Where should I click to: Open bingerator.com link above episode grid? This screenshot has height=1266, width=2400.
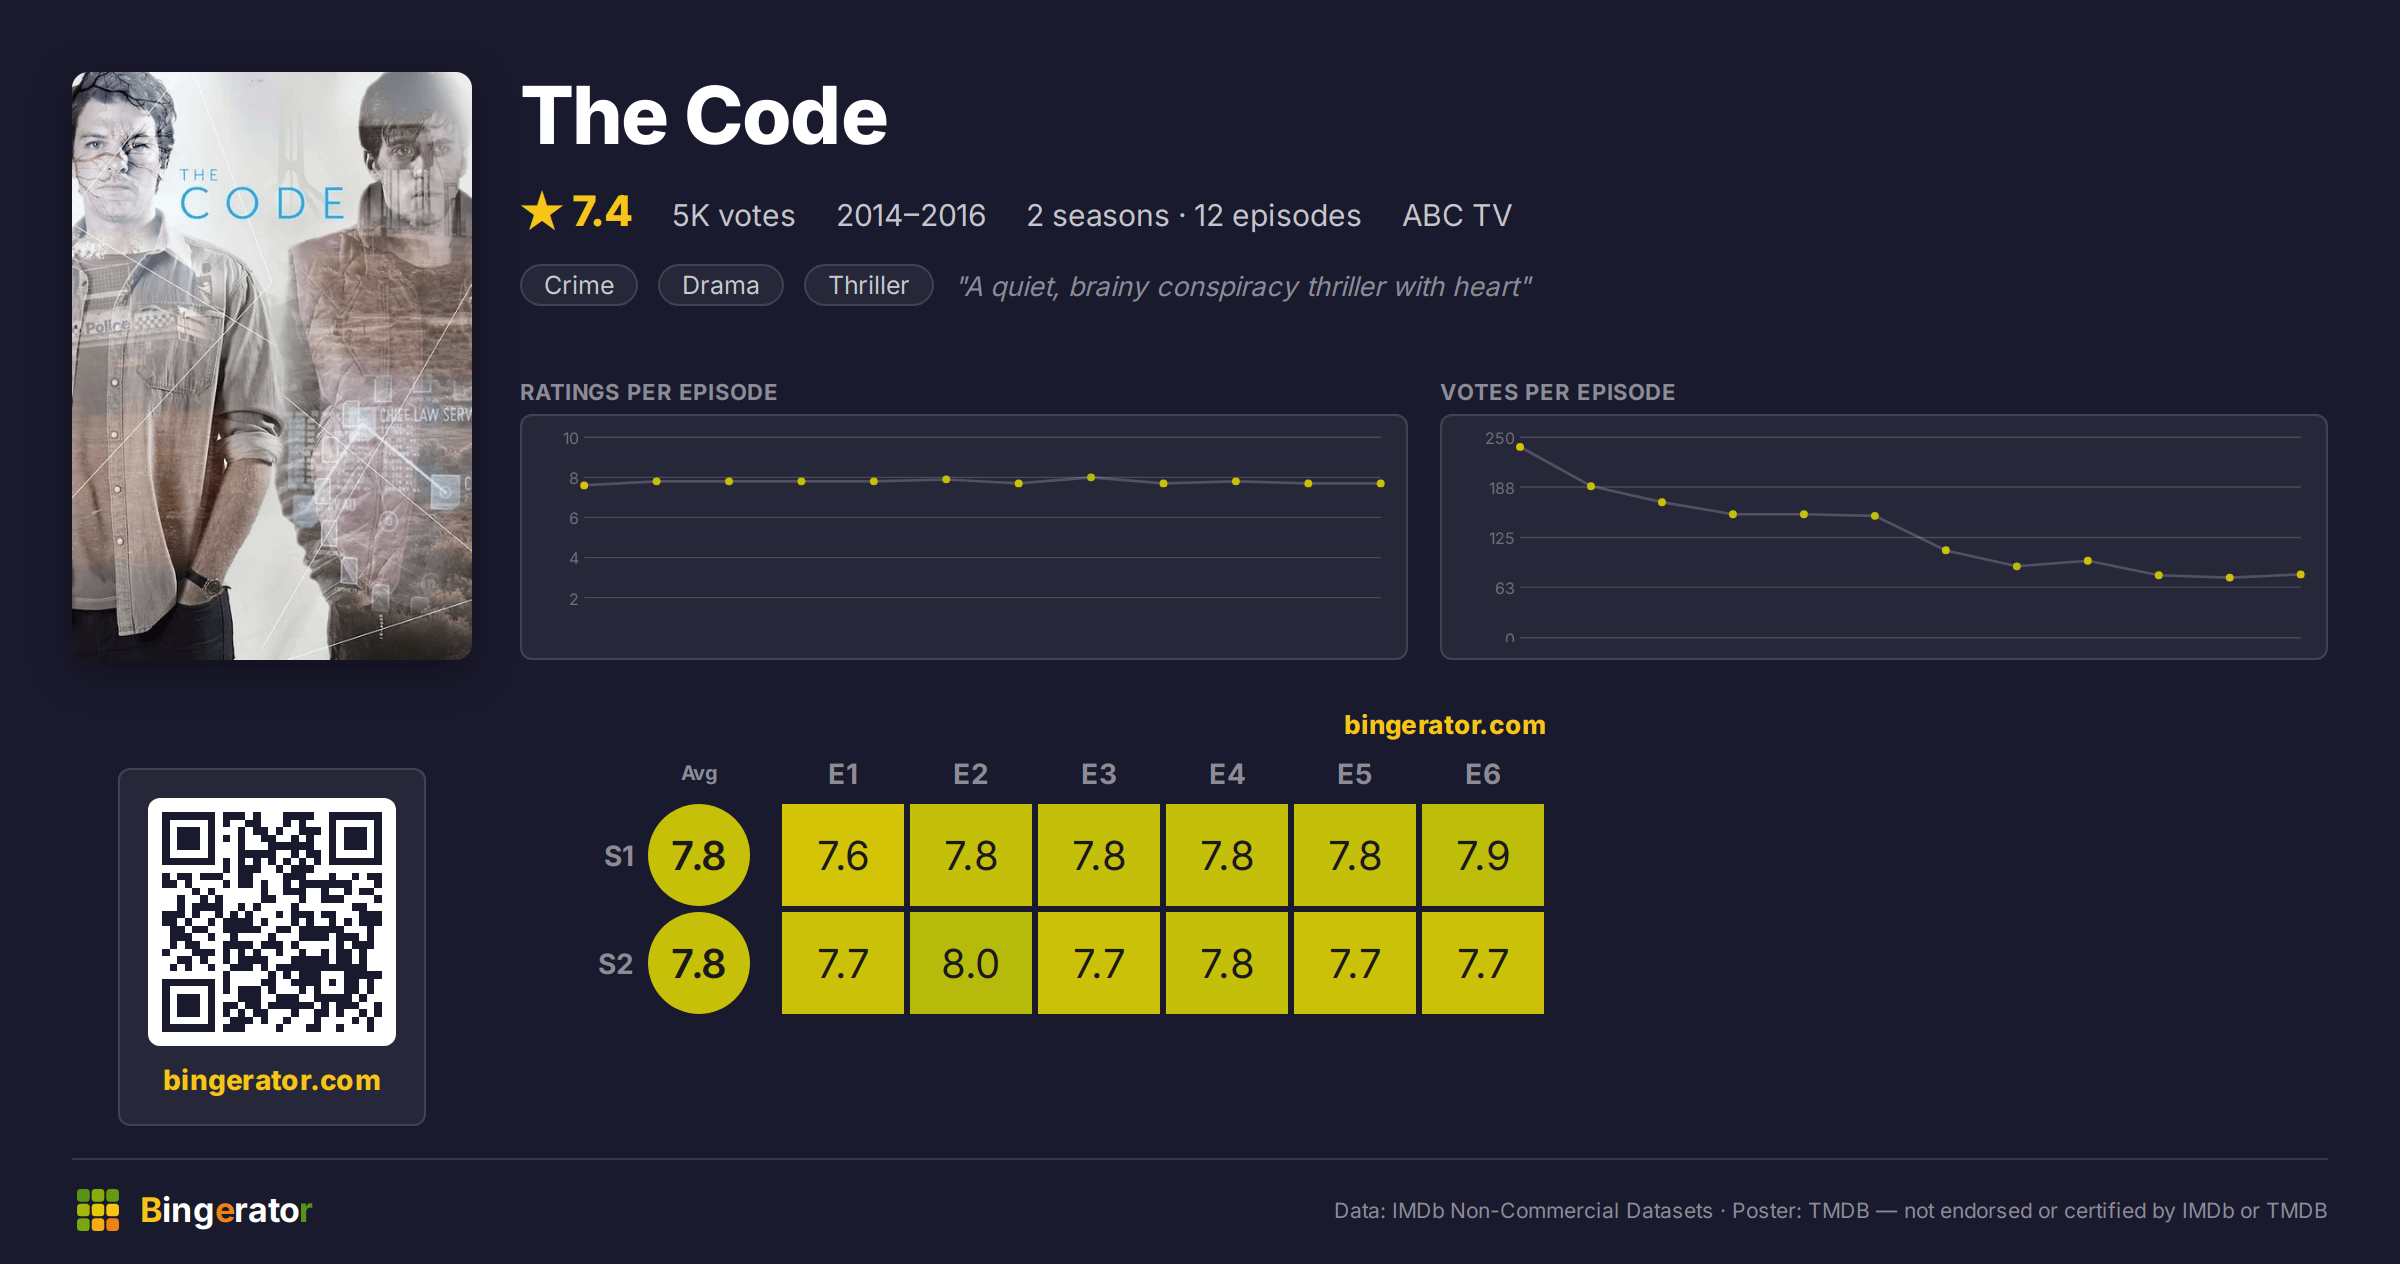tap(1445, 725)
